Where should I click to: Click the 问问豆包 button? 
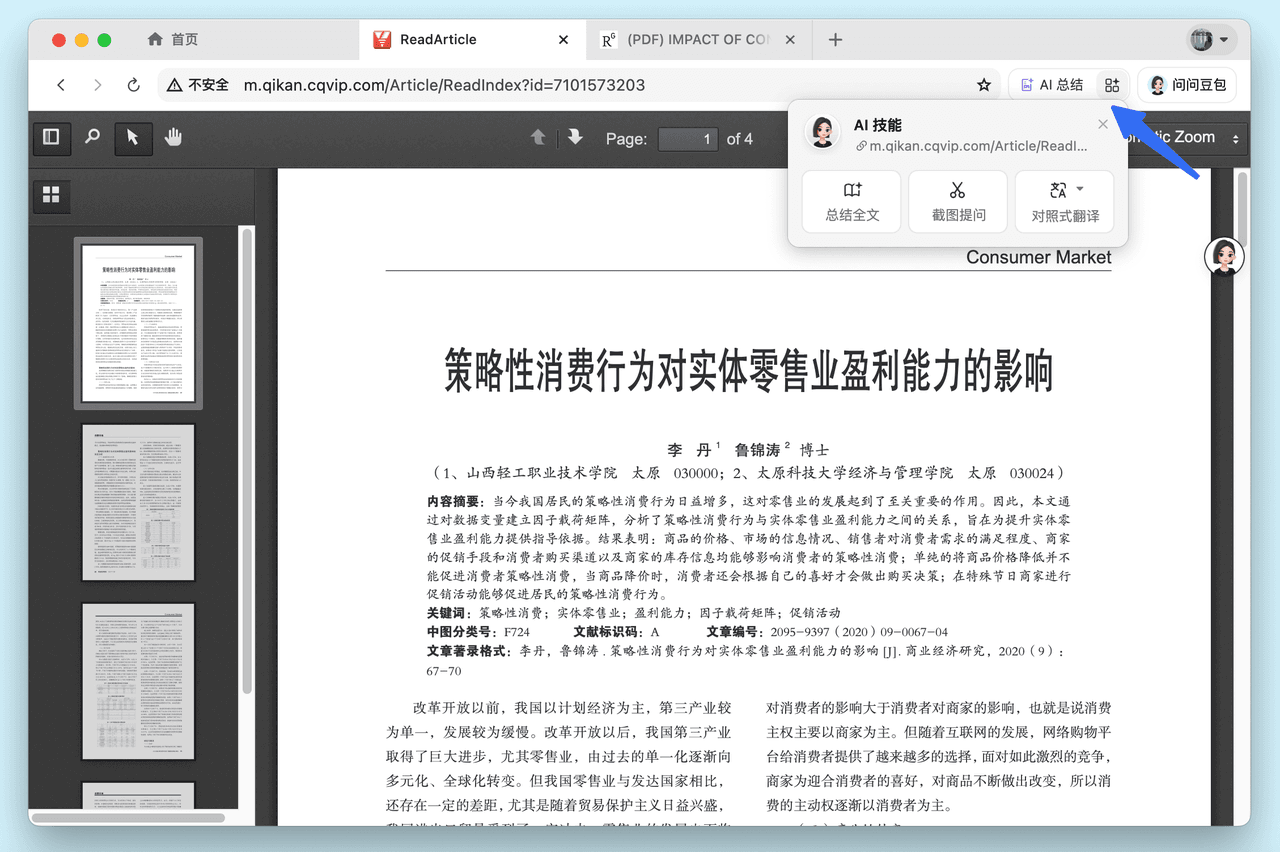click(x=1186, y=84)
